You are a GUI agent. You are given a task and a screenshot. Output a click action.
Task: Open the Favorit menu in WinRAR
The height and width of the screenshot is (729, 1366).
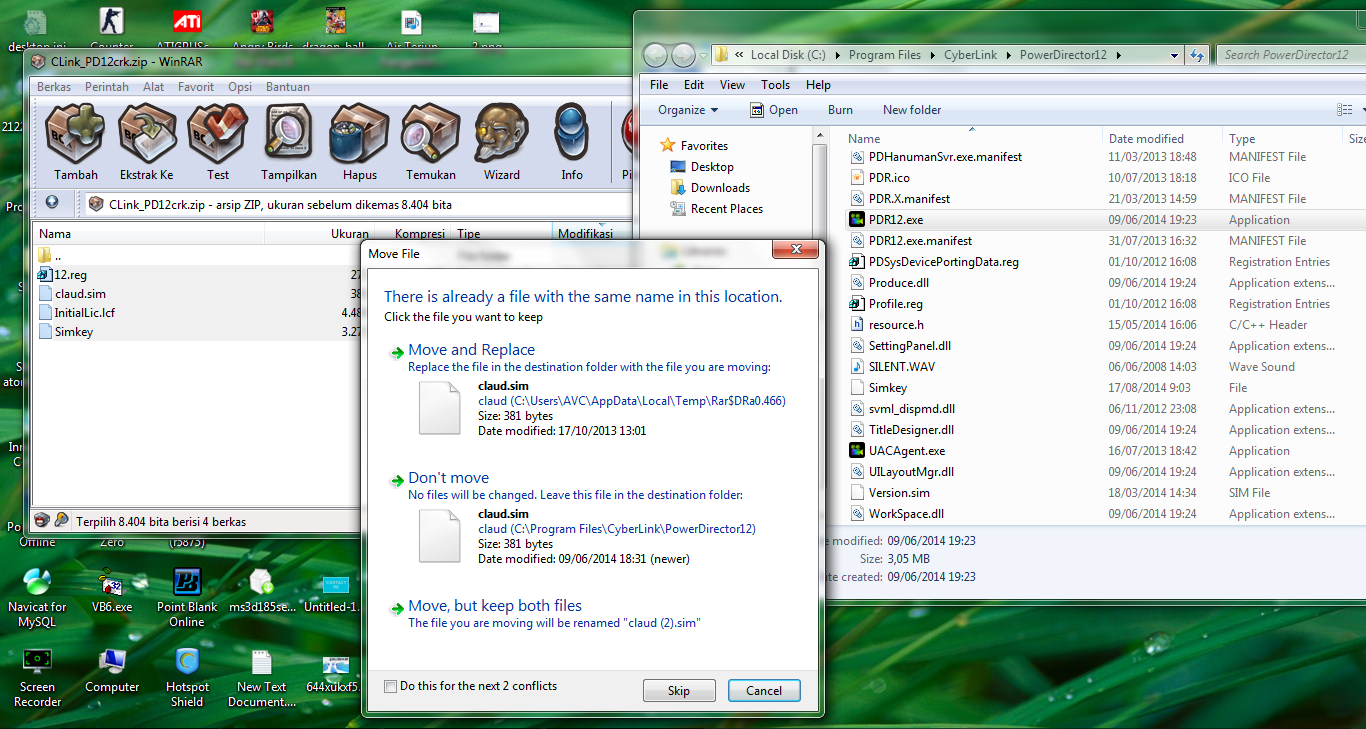[196, 87]
